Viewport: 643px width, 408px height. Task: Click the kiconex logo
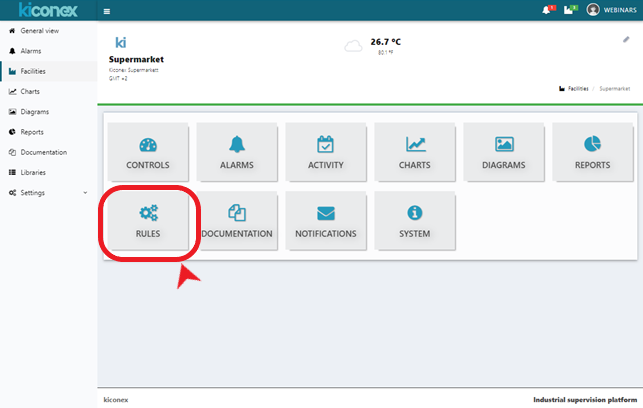(x=45, y=11)
